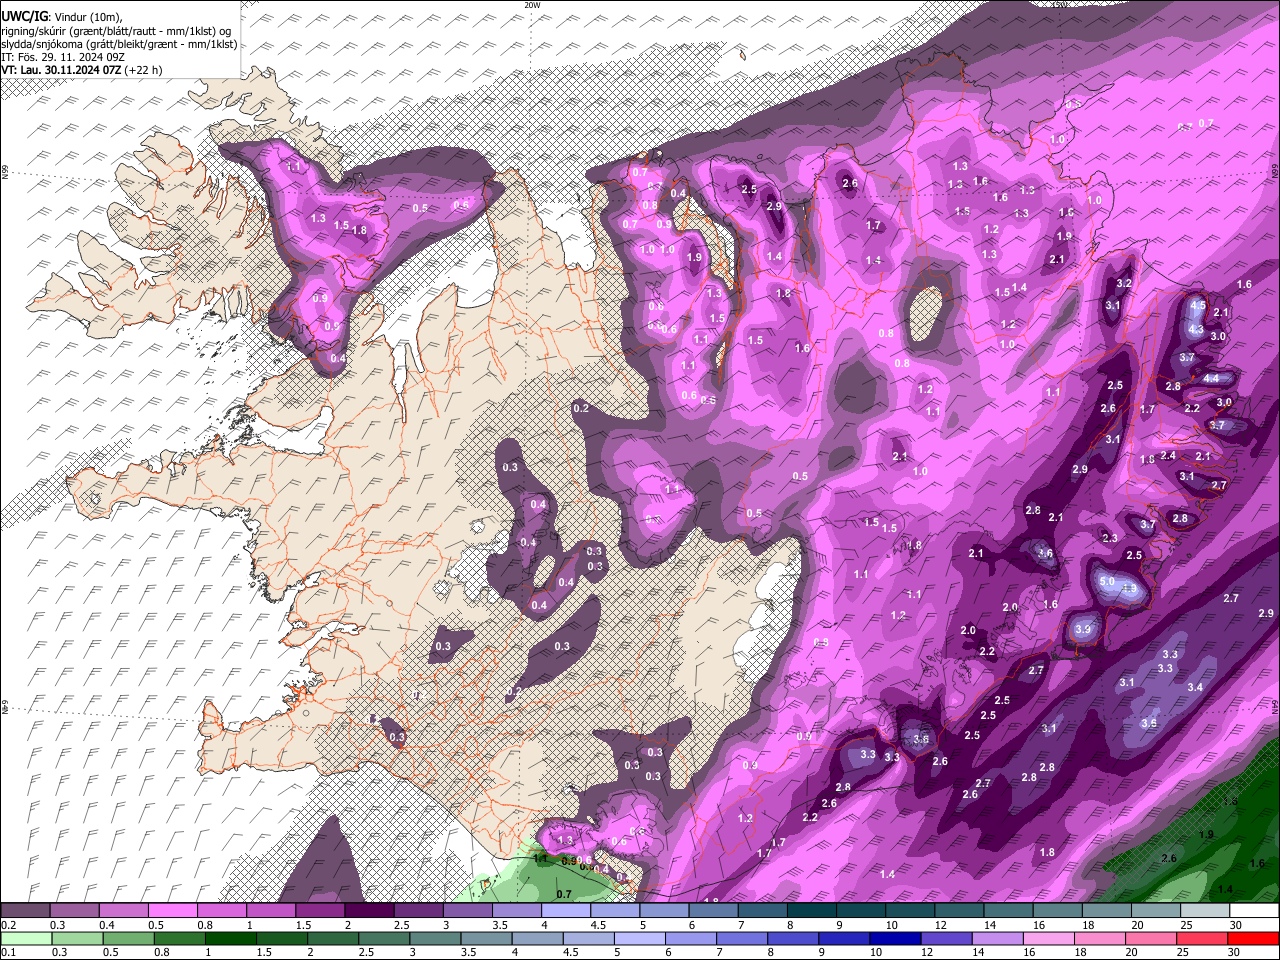Pick the light lavender 4–4.5 snow swatch
This screenshot has height=960, width=1280.
tap(565, 911)
